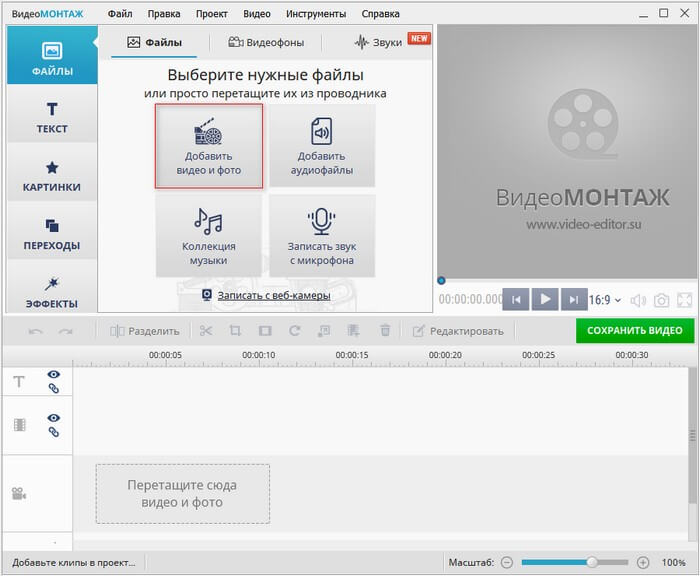Switch to the Звуки tab
This screenshot has width=700, height=576.
click(379, 42)
